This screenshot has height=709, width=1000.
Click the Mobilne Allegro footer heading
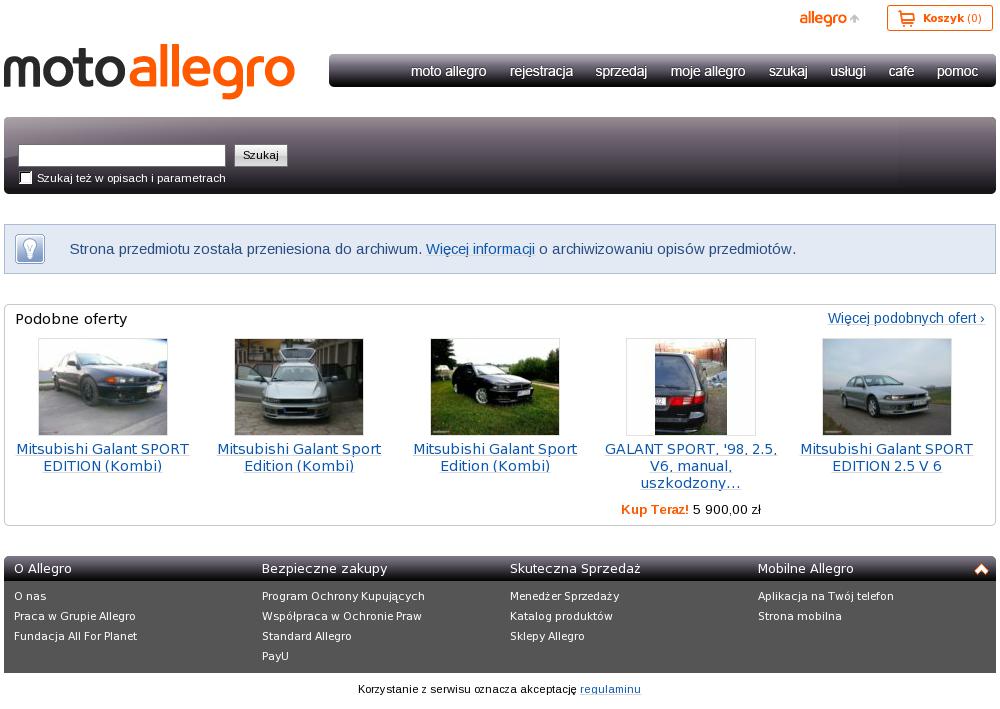tap(805, 569)
